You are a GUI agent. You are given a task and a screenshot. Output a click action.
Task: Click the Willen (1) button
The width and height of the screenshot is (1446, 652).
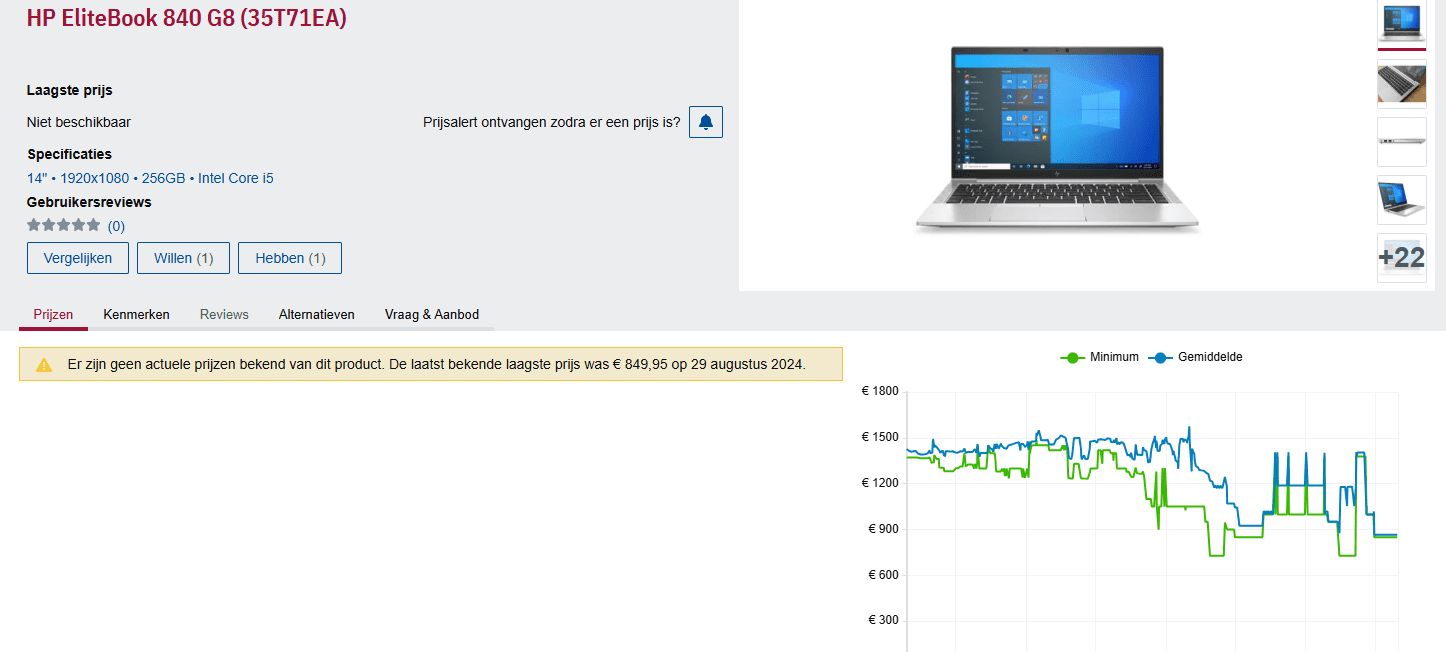coord(183,258)
